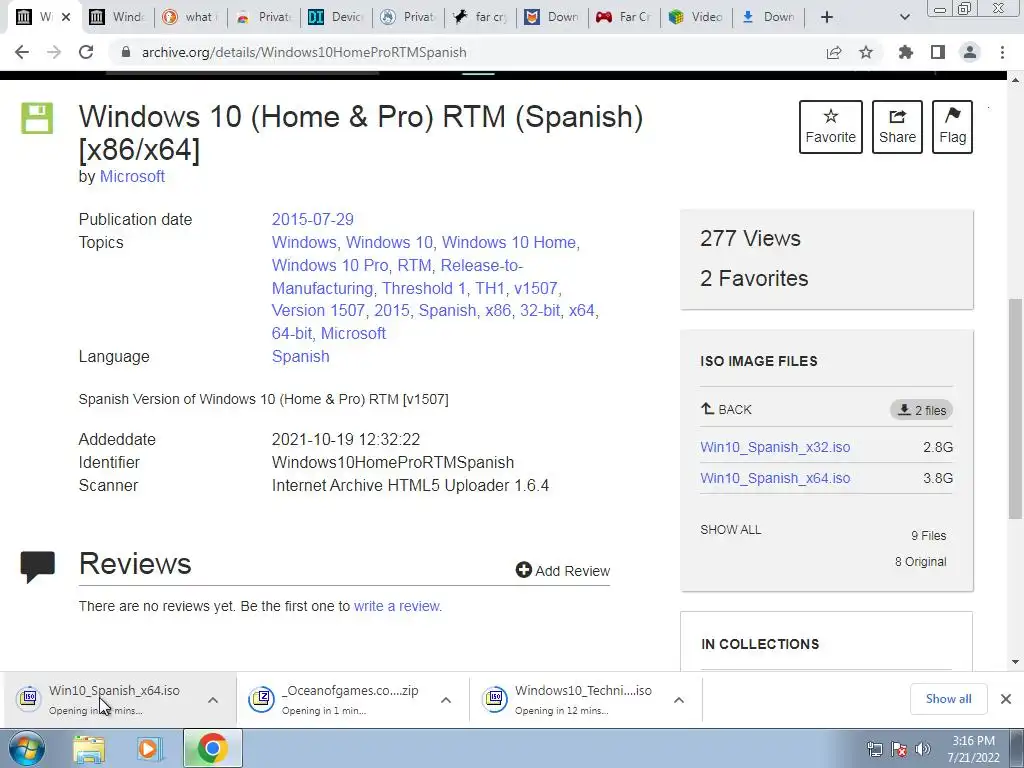
Task: Toggle the browser side panel icon
Action: coord(938,52)
